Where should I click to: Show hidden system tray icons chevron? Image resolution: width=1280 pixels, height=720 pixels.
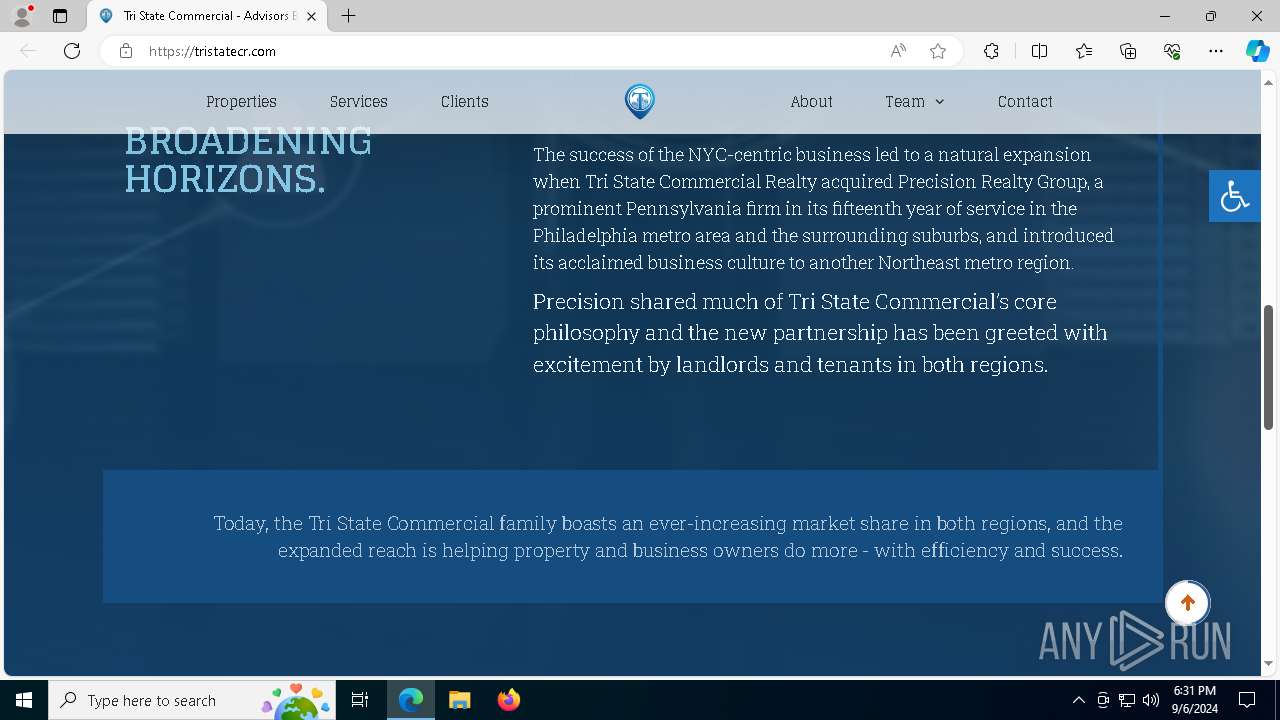(x=1078, y=700)
